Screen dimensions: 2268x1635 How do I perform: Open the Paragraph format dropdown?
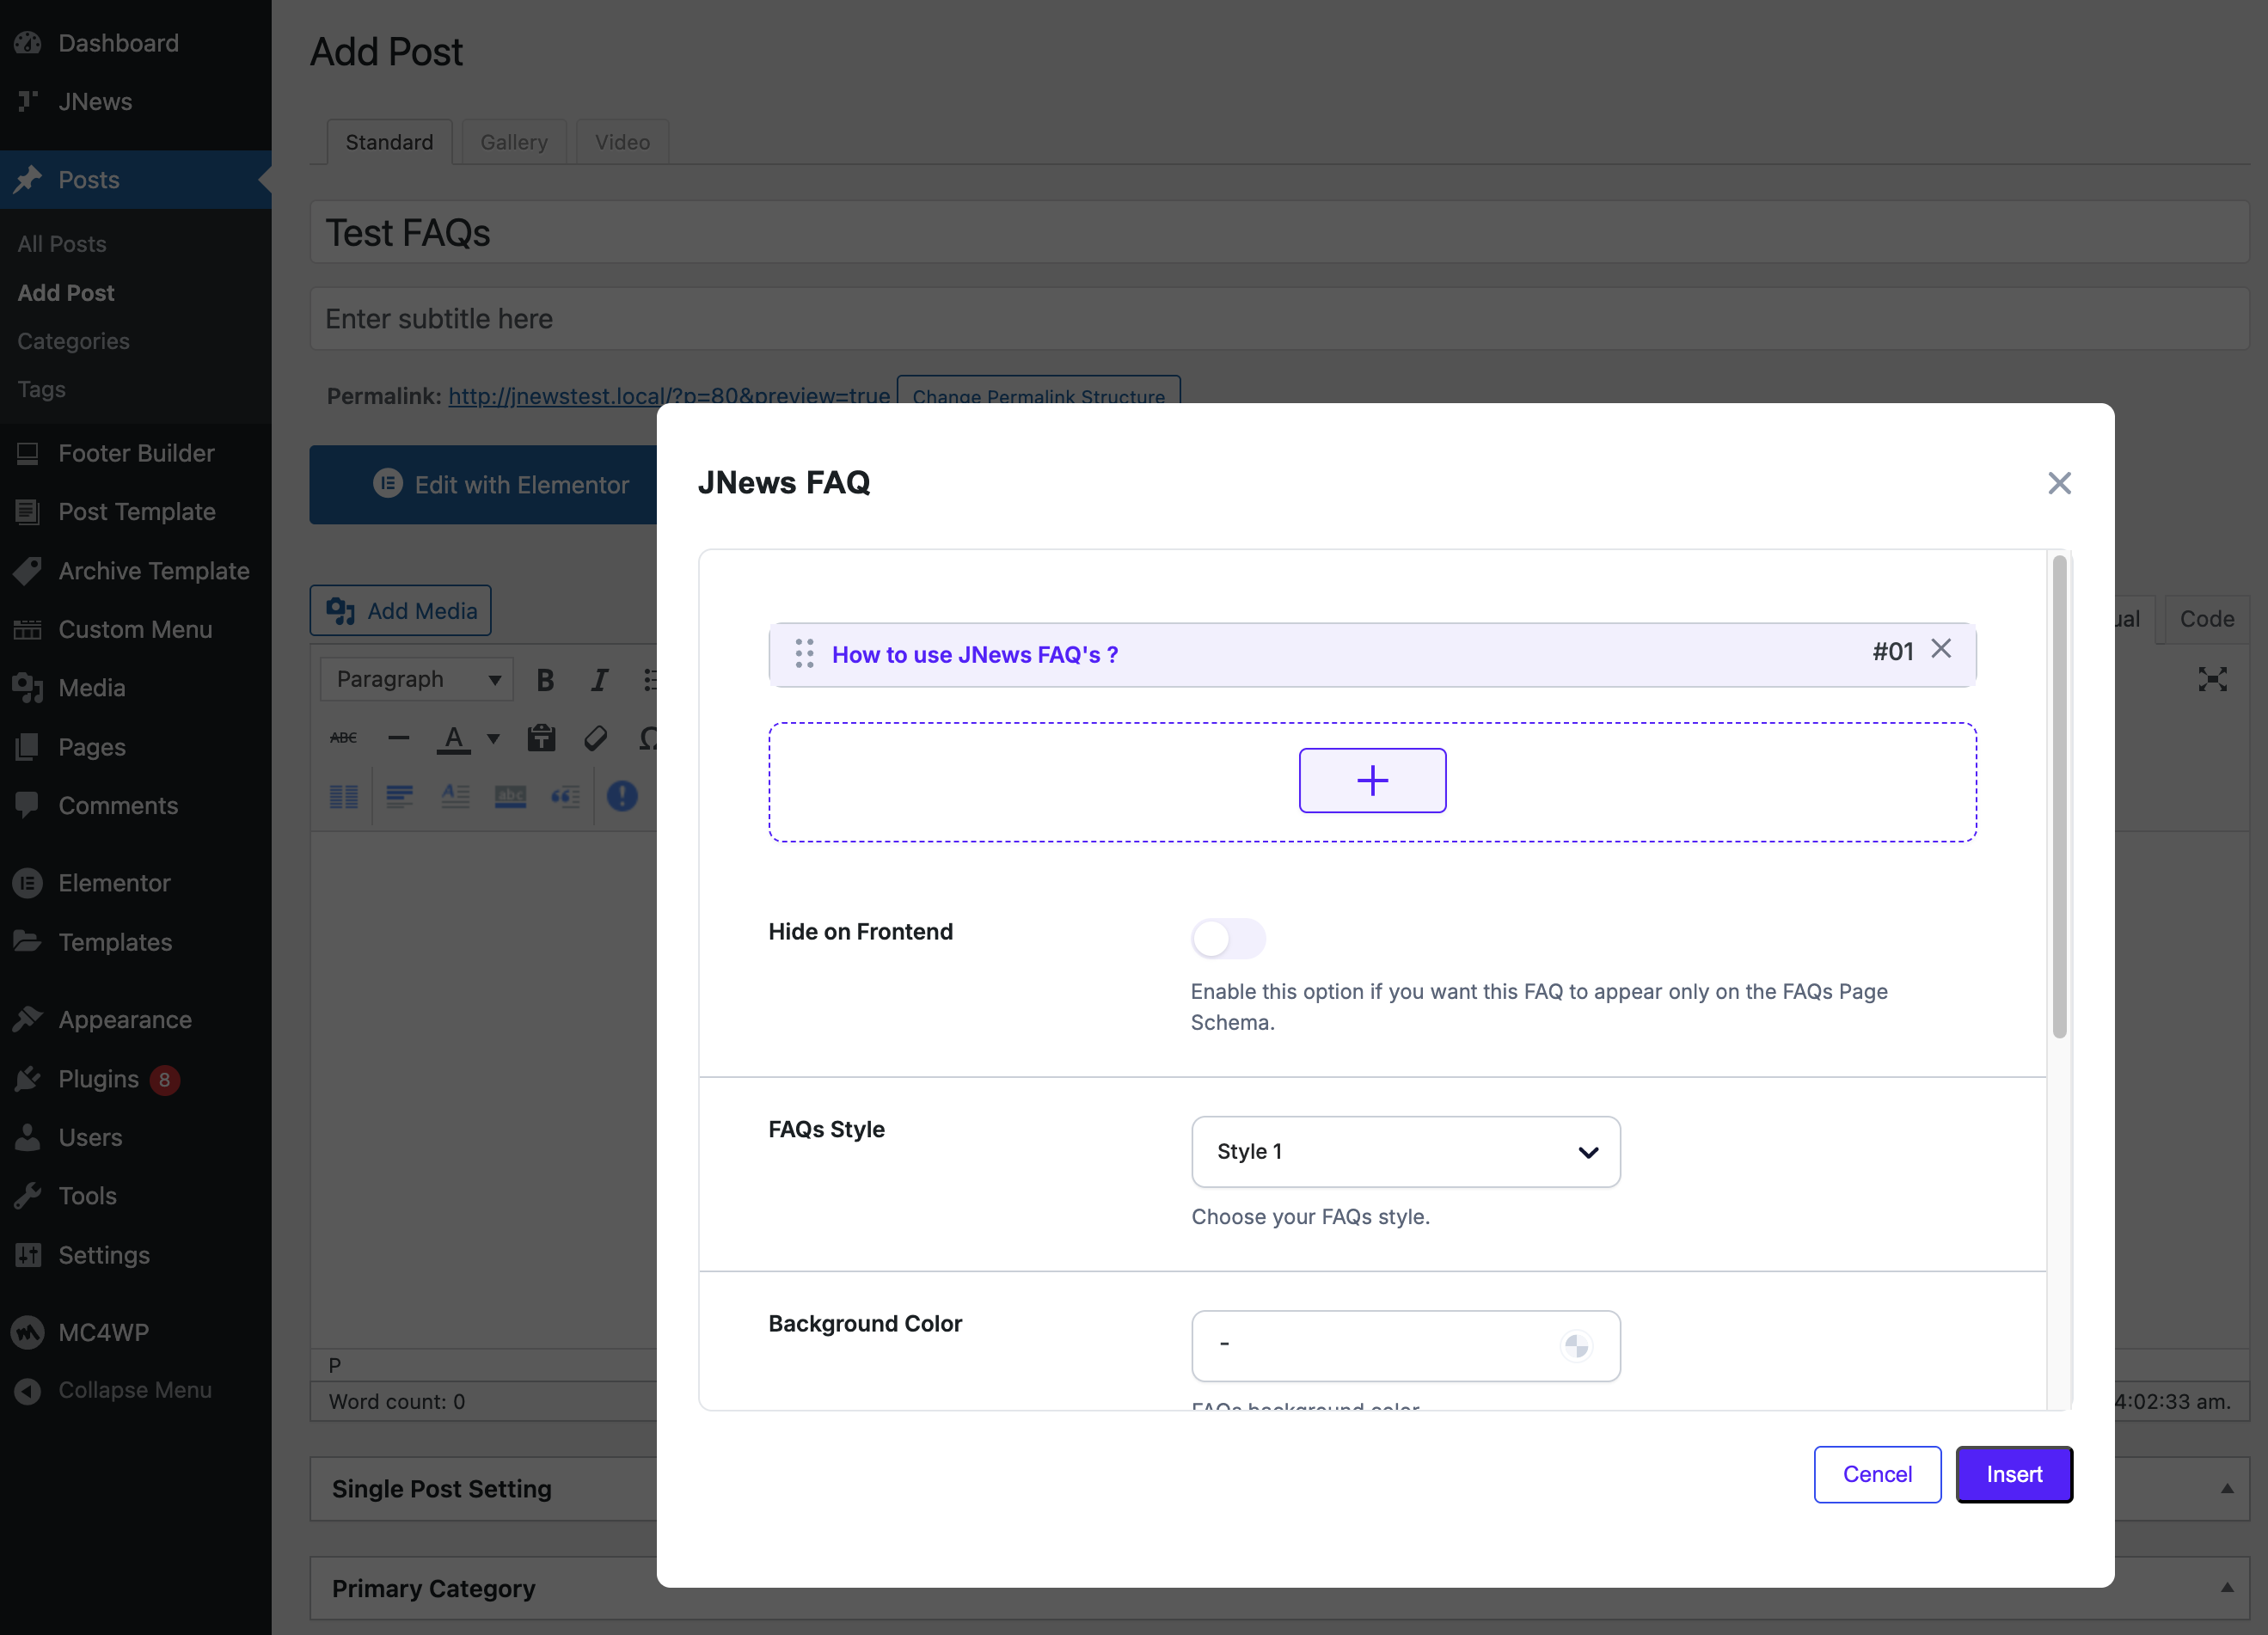pyautogui.click(x=417, y=680)
